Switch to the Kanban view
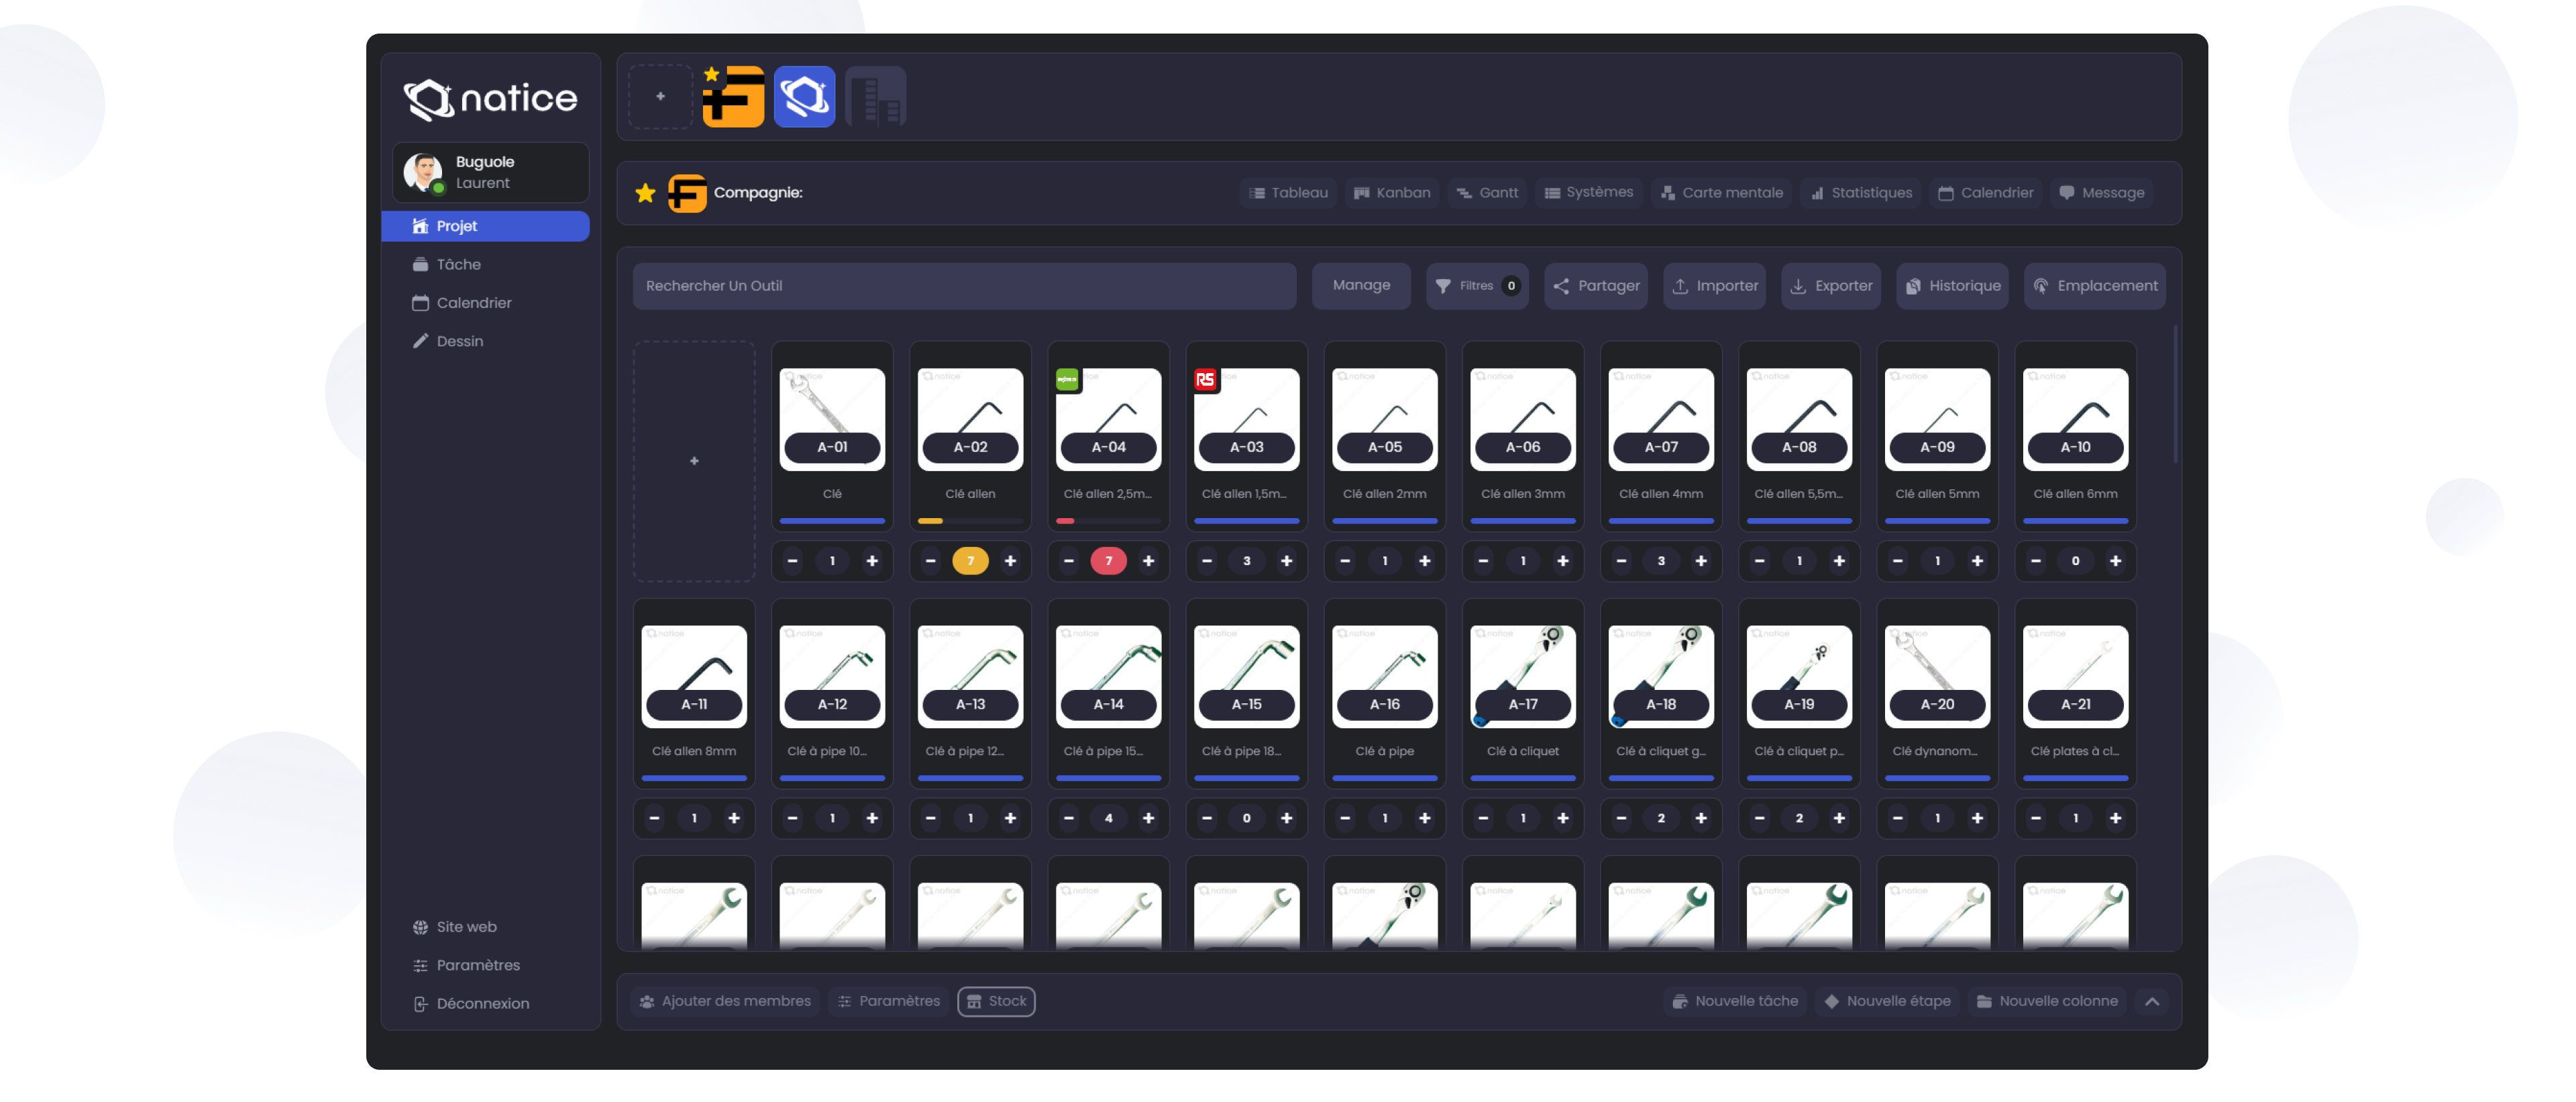This screenshot has width=2576, height=1102. point(1391,193)
